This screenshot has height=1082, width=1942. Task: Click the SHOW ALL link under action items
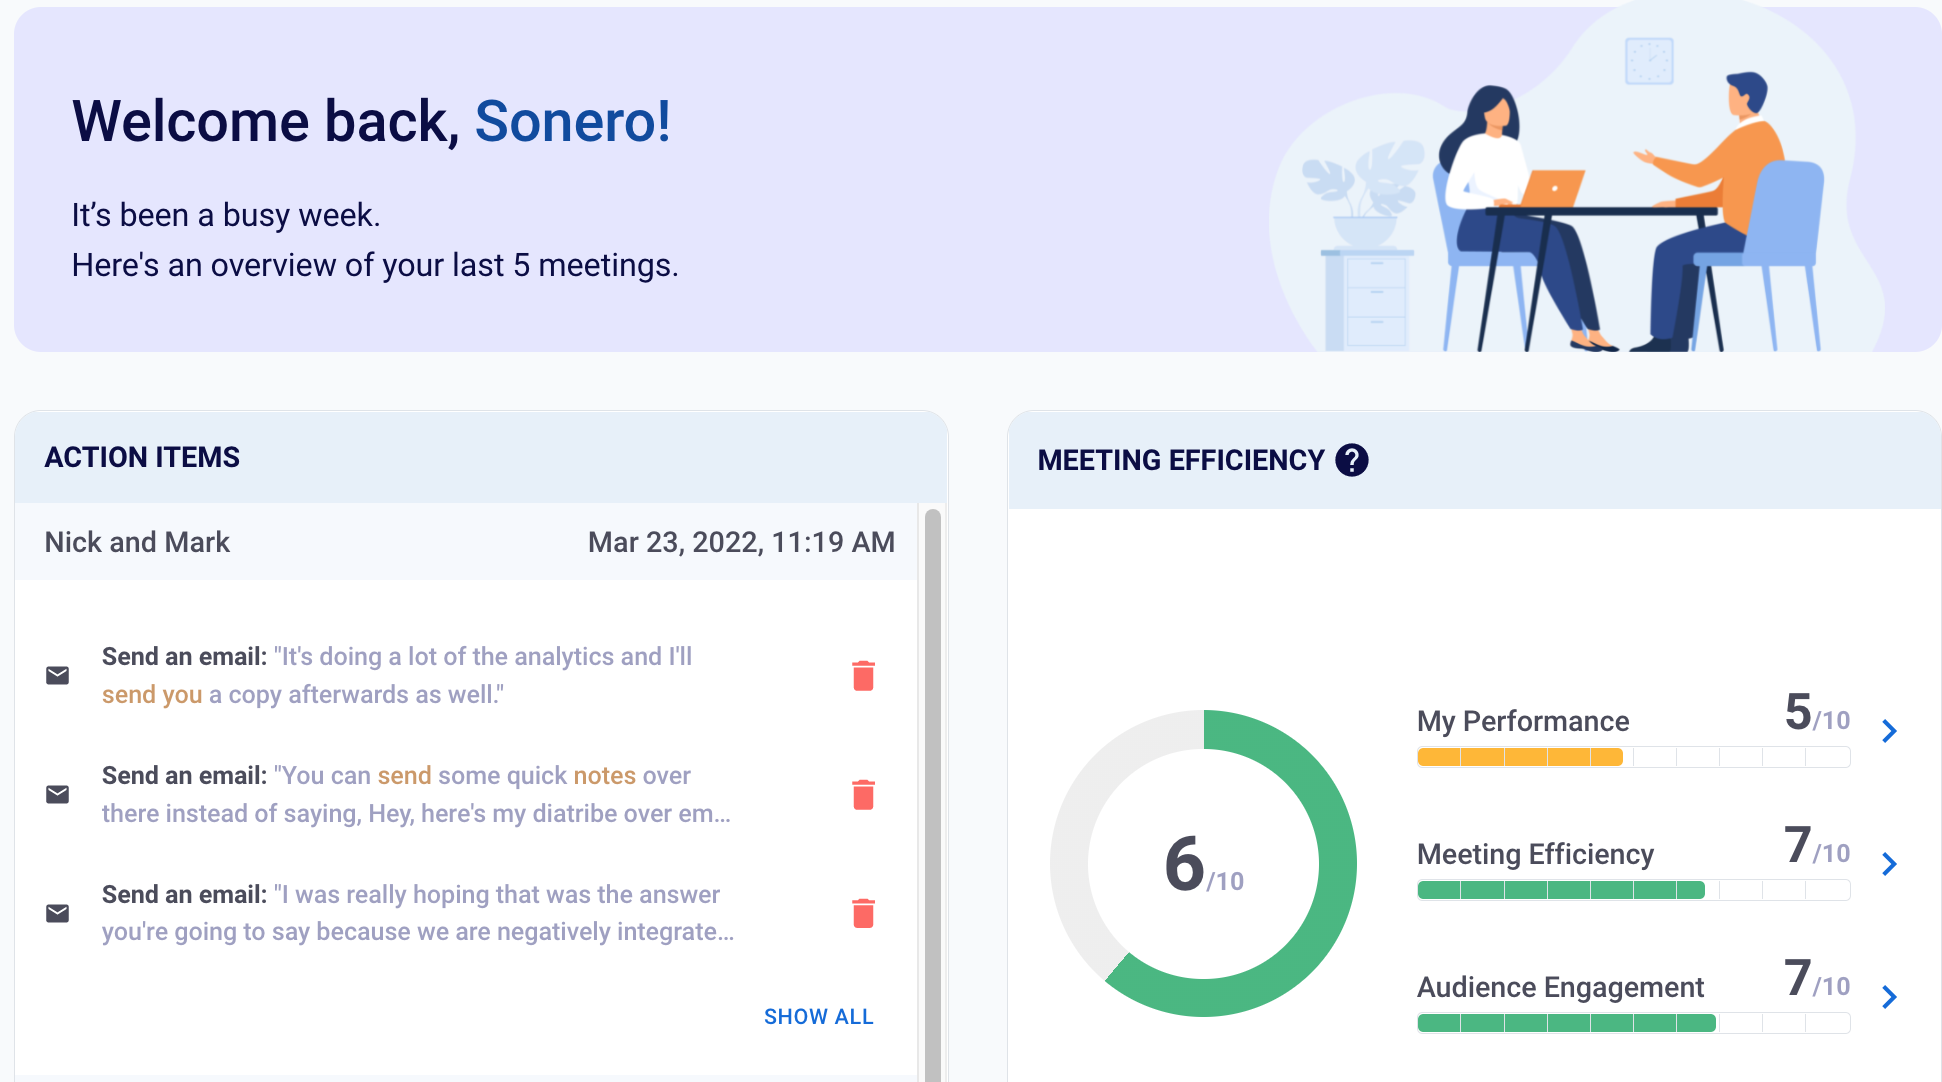click(818, 1016)
